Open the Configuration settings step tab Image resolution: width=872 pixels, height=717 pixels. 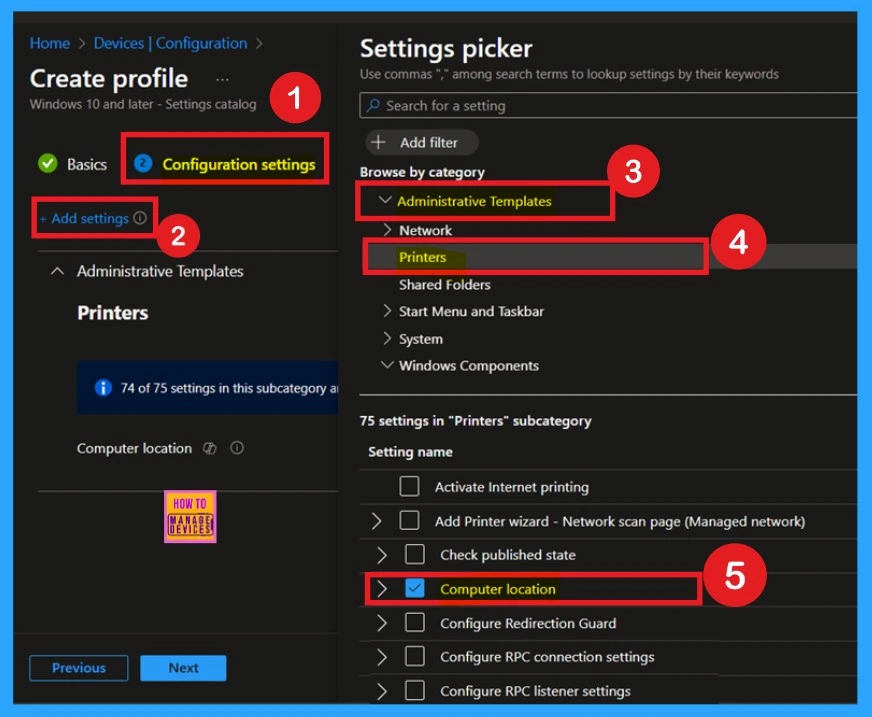225,164
